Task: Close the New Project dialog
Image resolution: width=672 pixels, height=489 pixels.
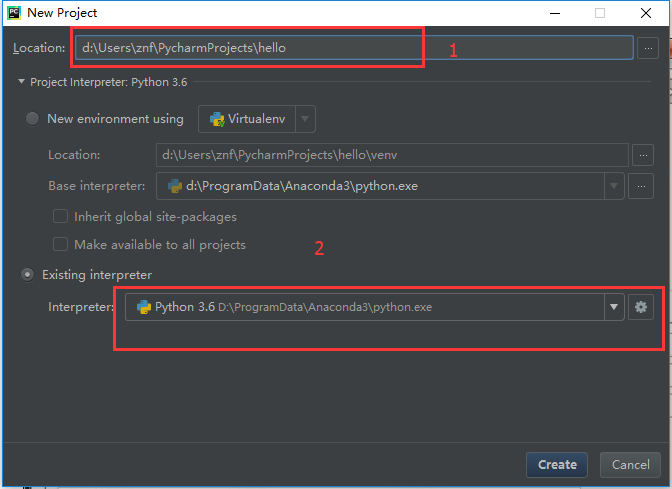Action: [646, 13]
